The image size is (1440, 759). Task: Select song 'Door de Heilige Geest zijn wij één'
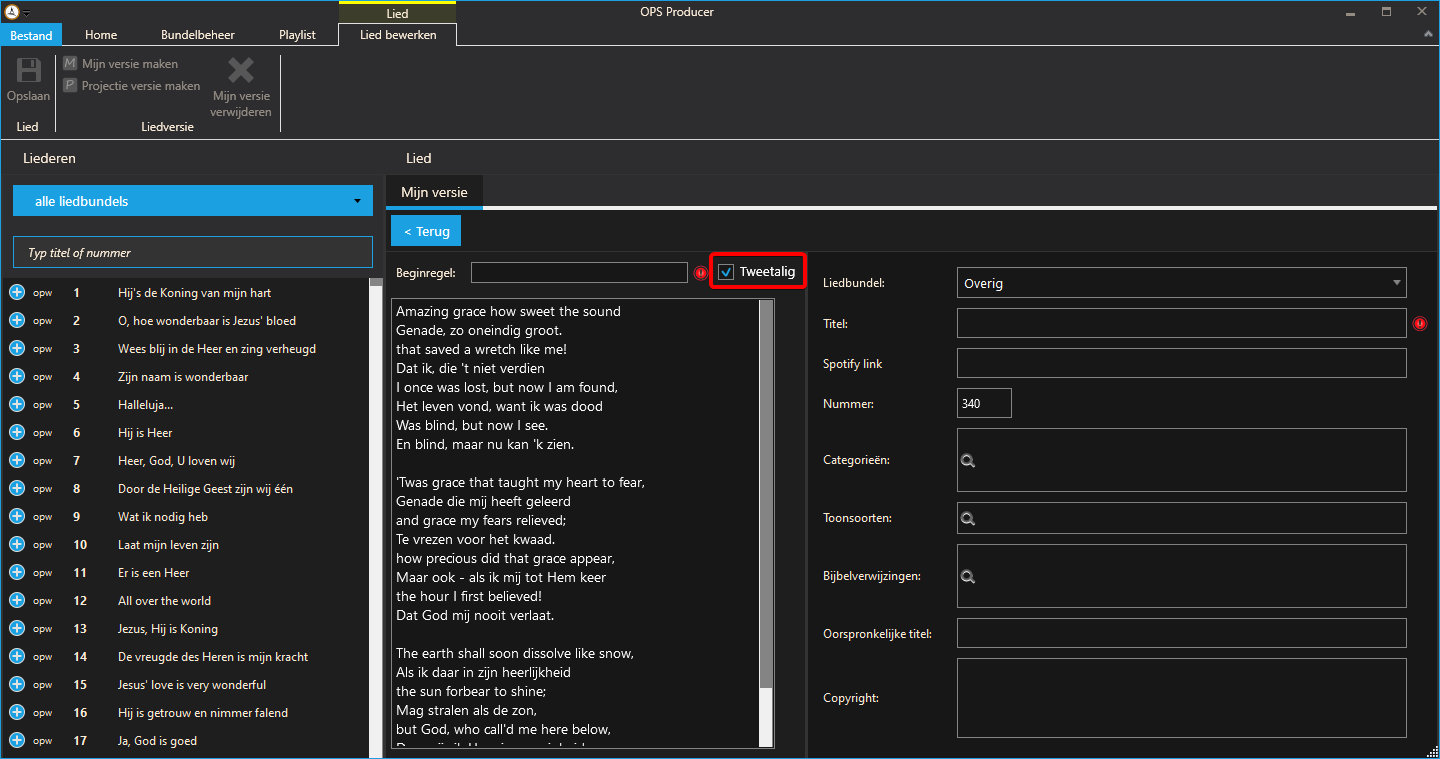tap(205, 489)
